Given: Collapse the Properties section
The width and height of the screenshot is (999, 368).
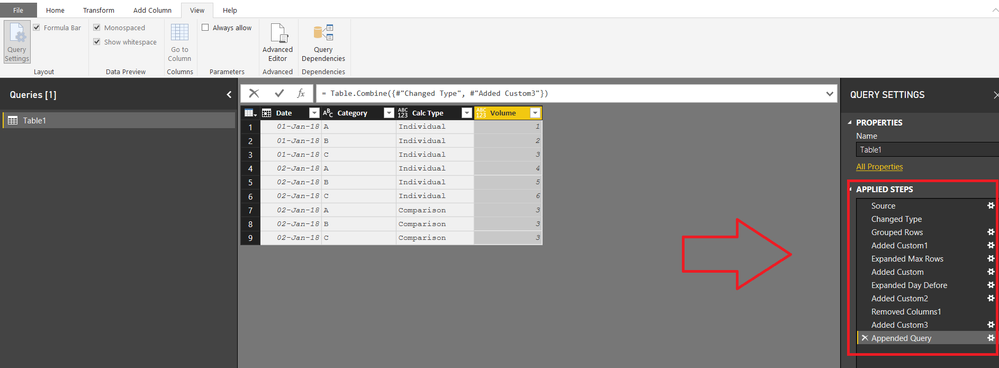Looking at the screenshot, I should [851, 123].
